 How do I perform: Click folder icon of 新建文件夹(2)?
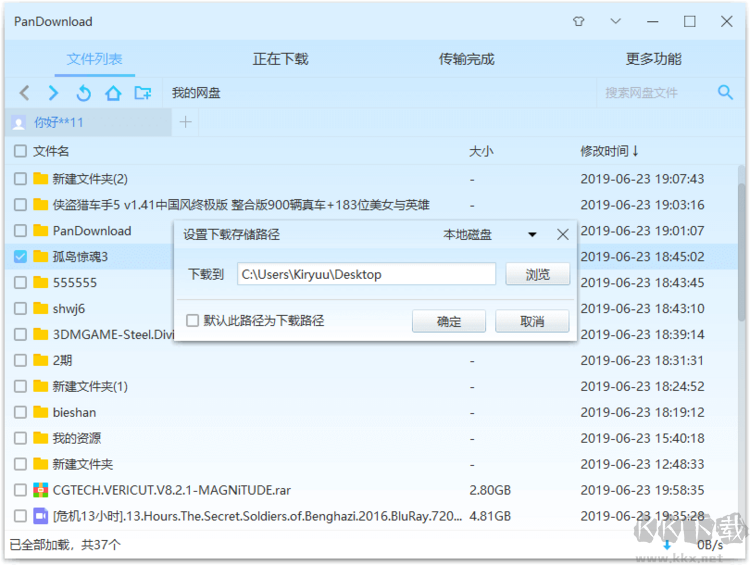[x=41, y=178]
